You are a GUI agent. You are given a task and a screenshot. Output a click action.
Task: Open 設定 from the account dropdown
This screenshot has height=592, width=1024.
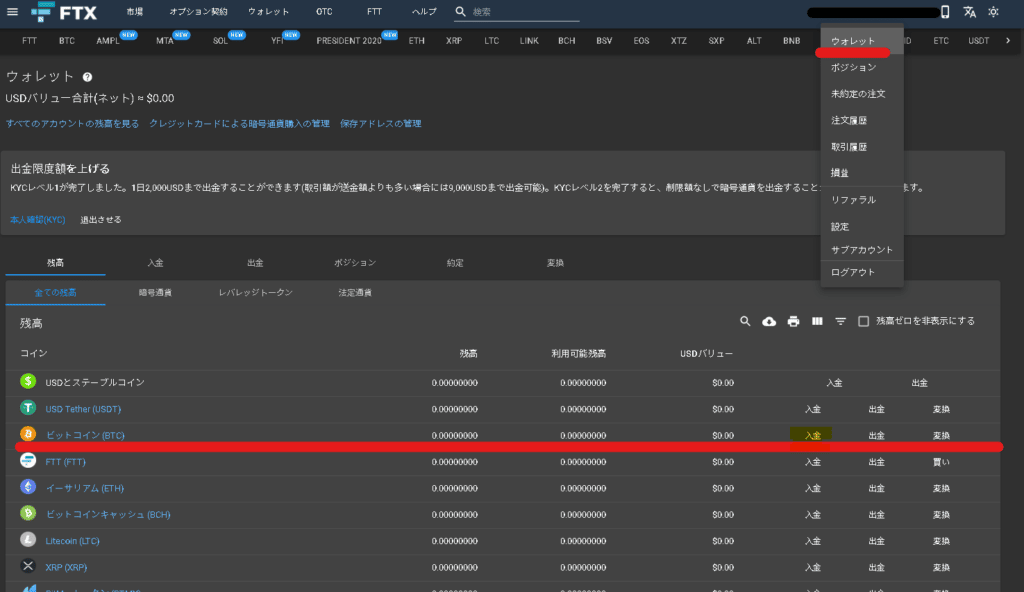(840, 227)
